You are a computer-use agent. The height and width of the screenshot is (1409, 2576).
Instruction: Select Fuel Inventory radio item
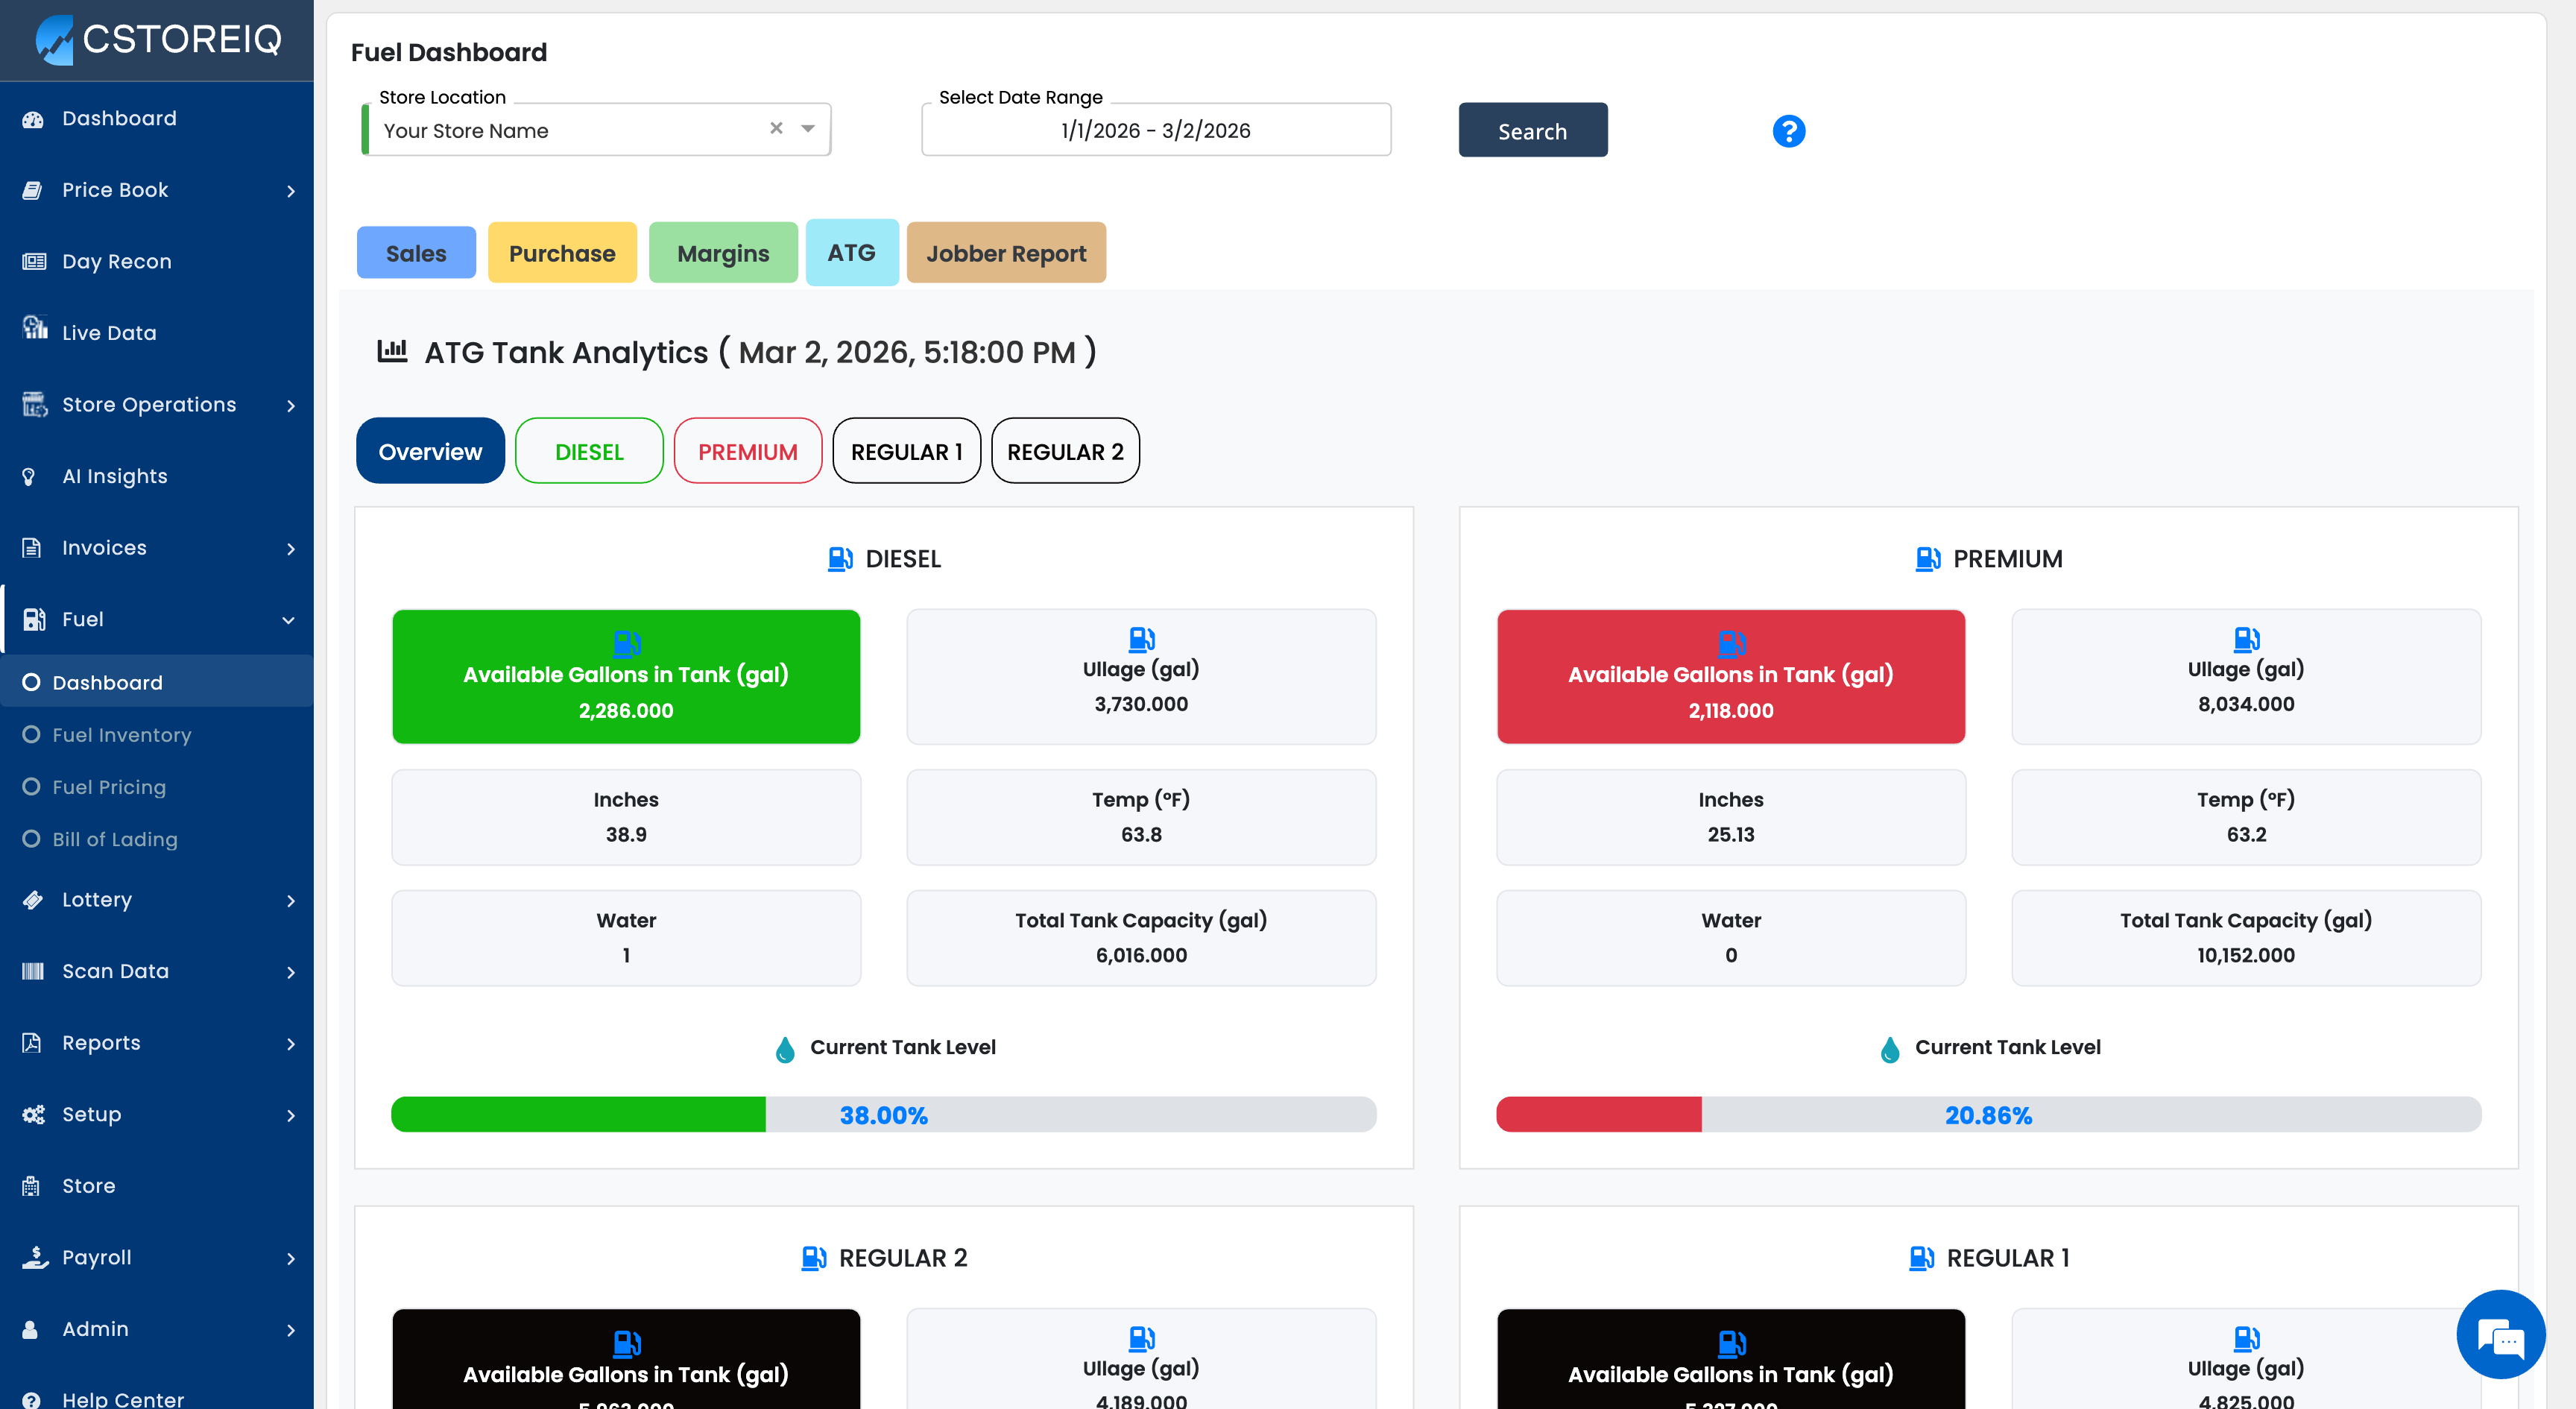click(121, 735)
